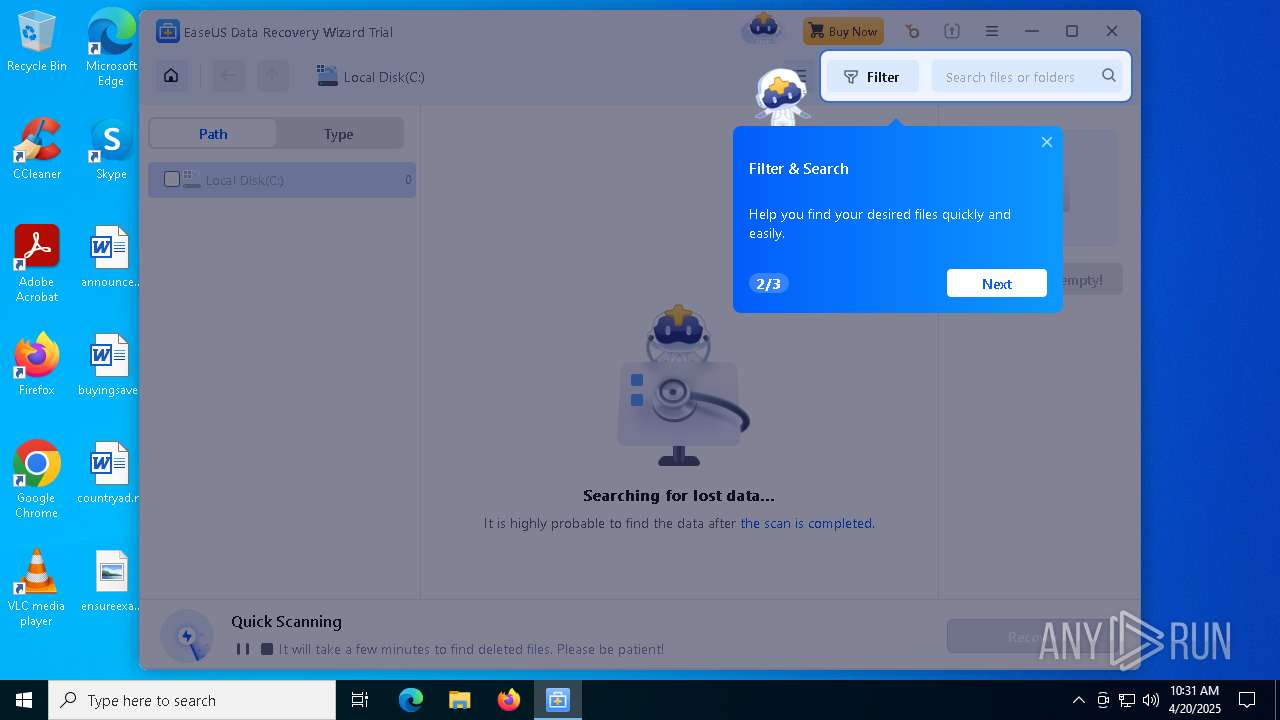Click the EaseUS app logo icon

pyautogui.click(x=167, y=31)
